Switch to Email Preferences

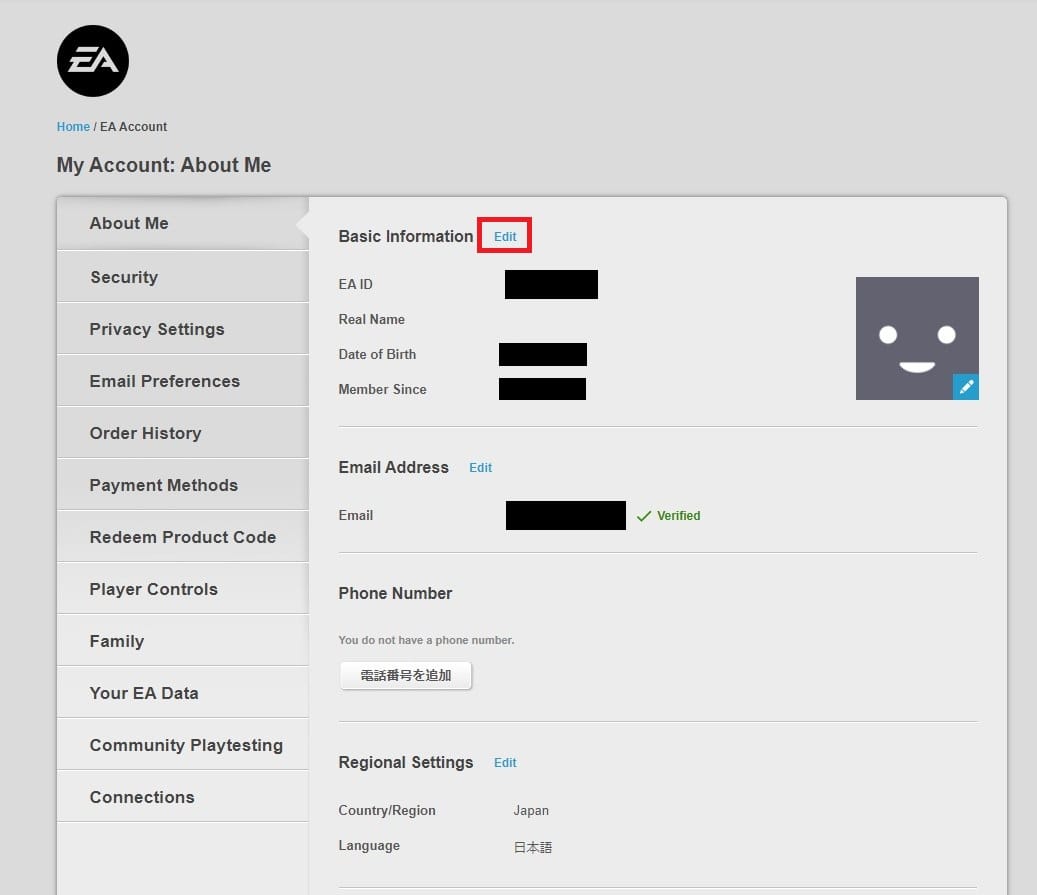pos(183,381)
